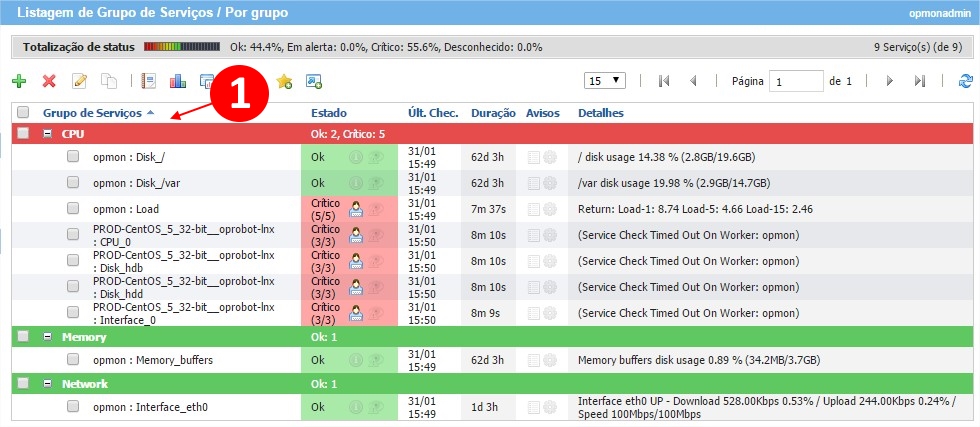
Task: Collapse the CPU service group
Action: (47, 133)
